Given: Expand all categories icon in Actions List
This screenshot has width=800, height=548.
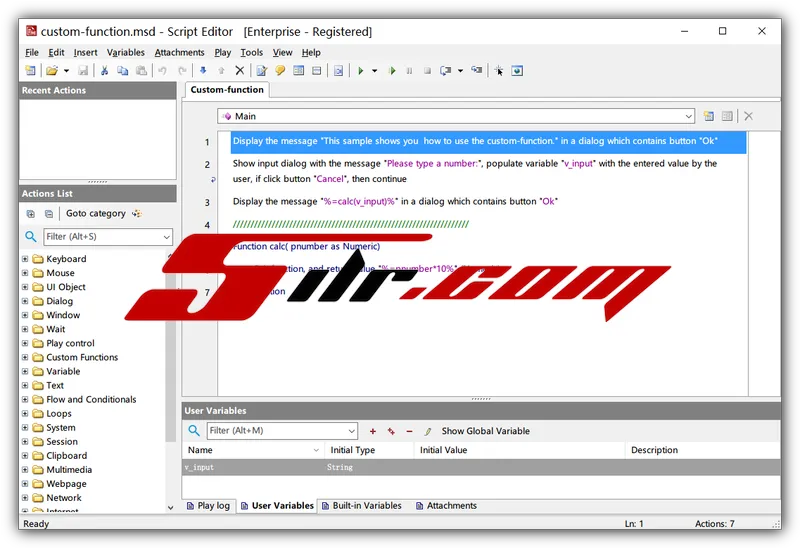Looking at the screenshot, I should (31, 214).
